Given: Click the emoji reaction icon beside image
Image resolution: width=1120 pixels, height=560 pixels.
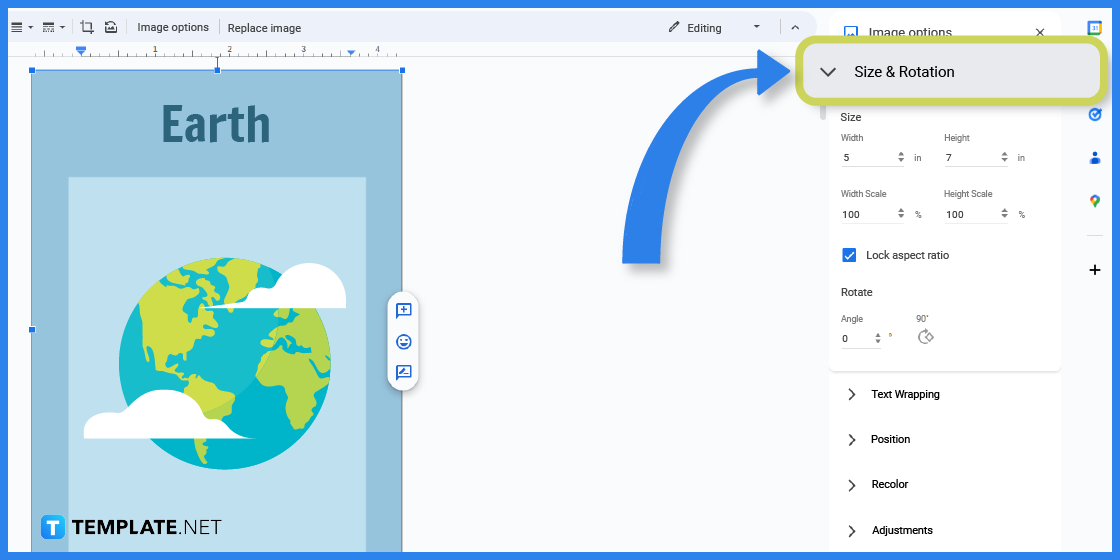Looking at the screenshot, I should pos(404,341).
